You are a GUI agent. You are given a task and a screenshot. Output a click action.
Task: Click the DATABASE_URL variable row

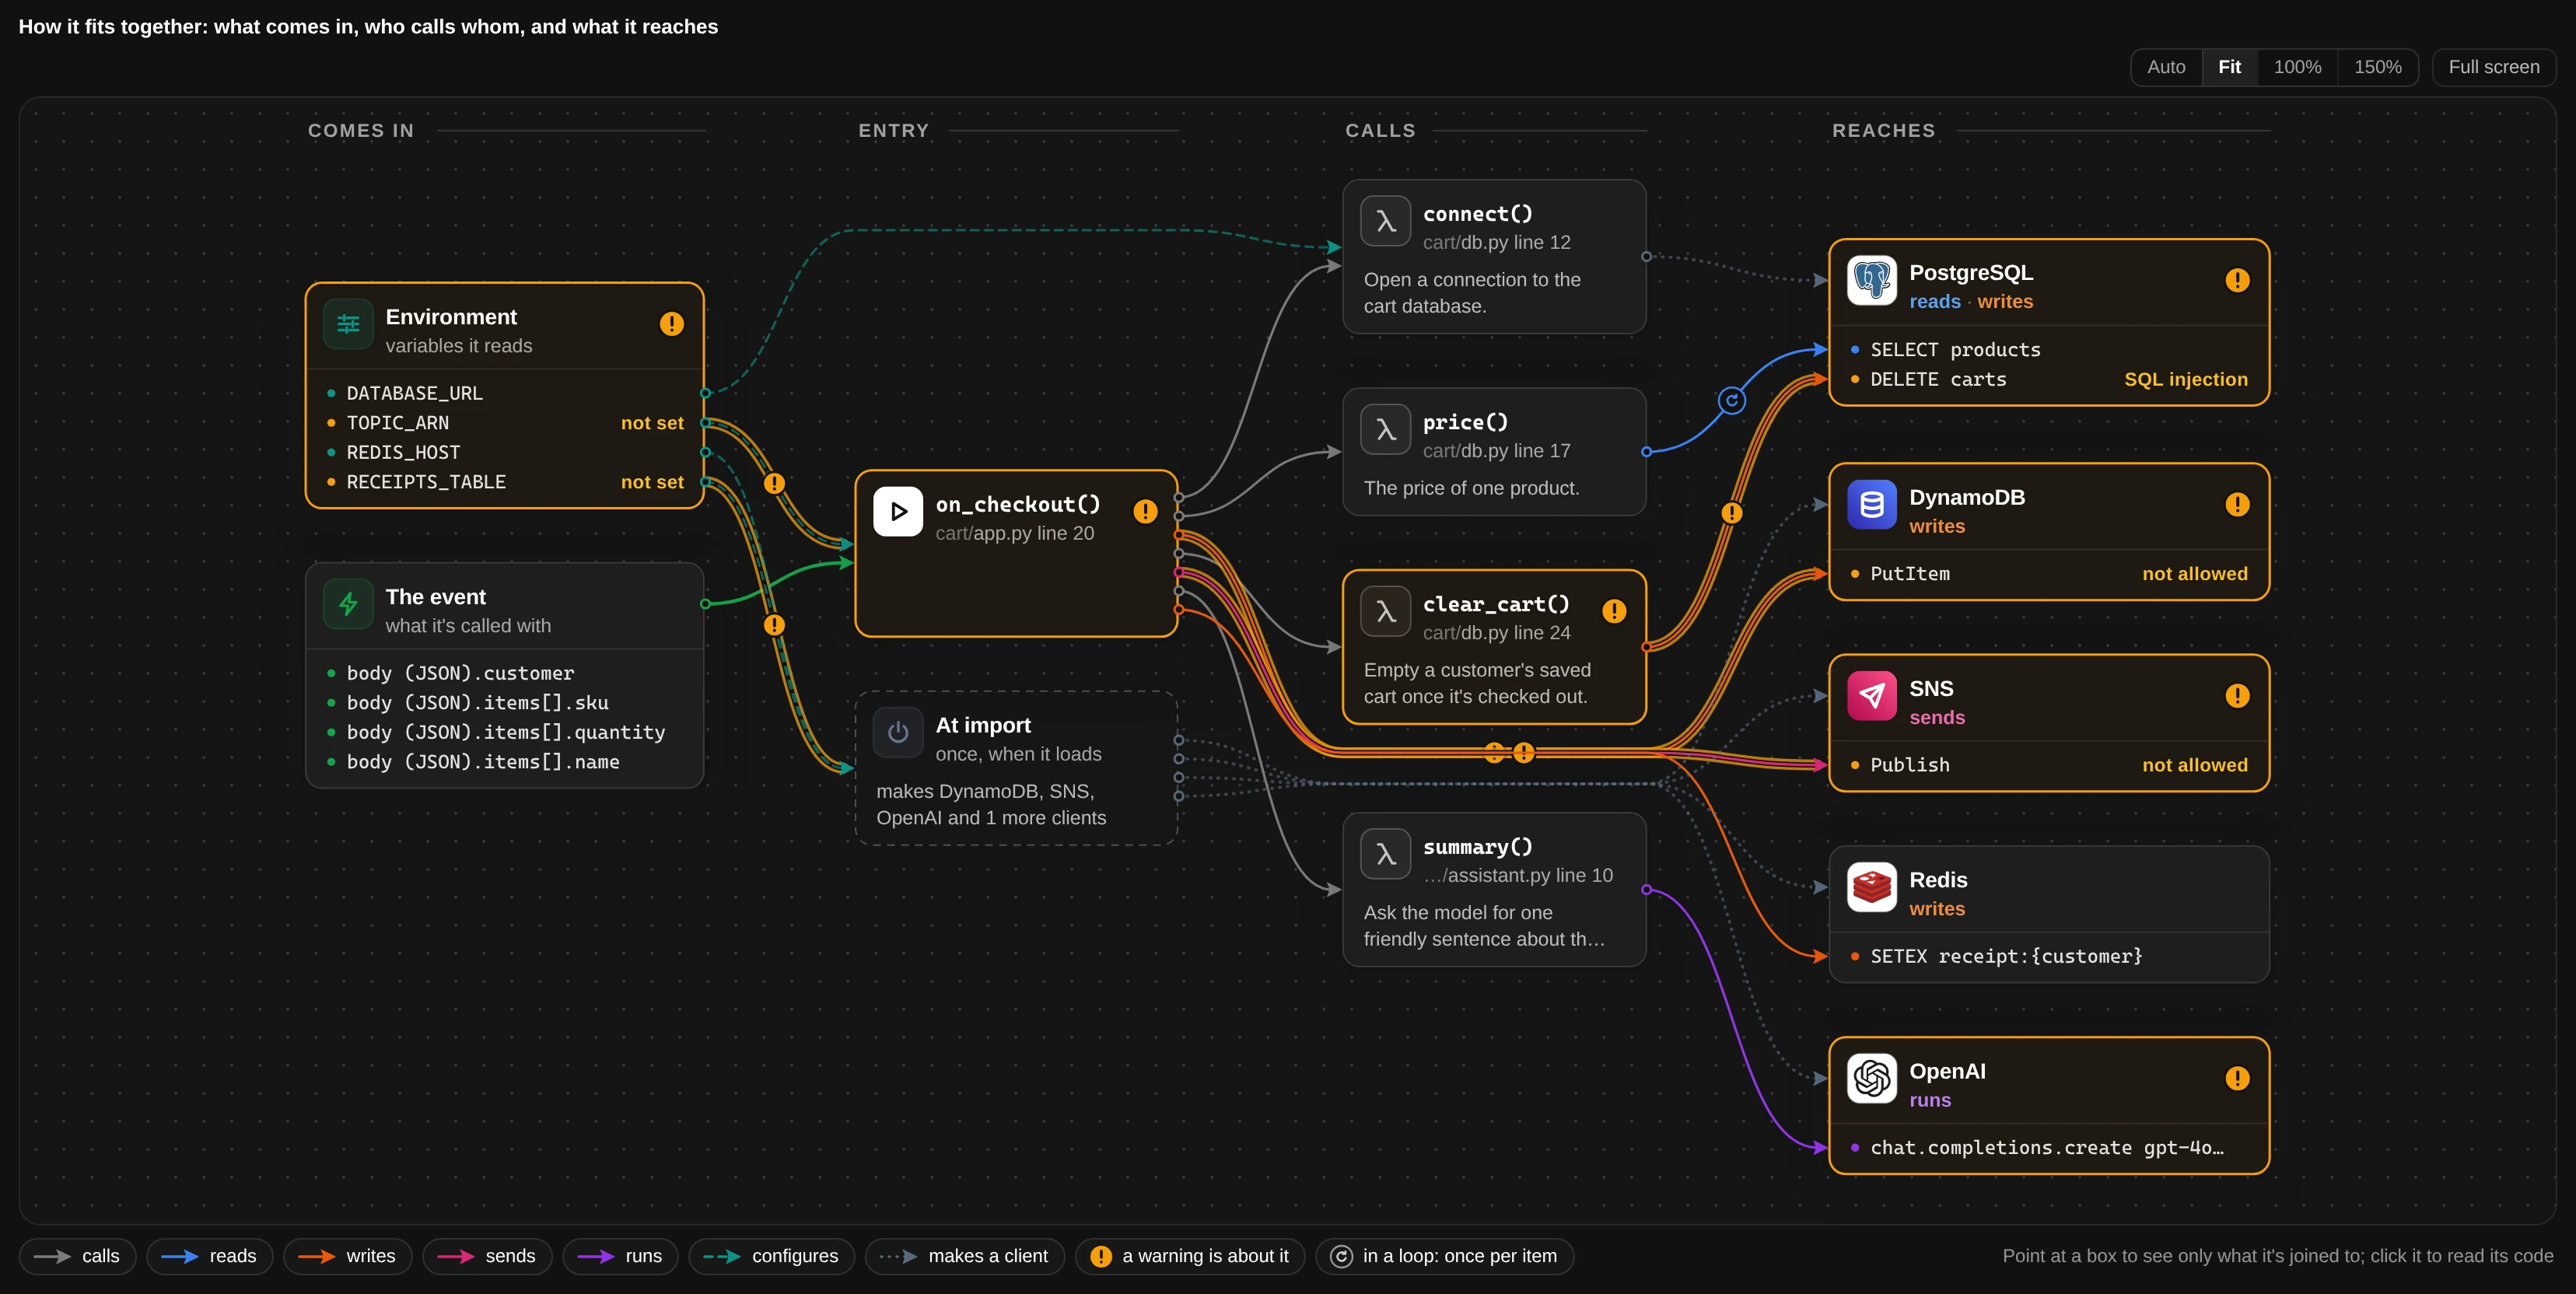tap(505, 393)
